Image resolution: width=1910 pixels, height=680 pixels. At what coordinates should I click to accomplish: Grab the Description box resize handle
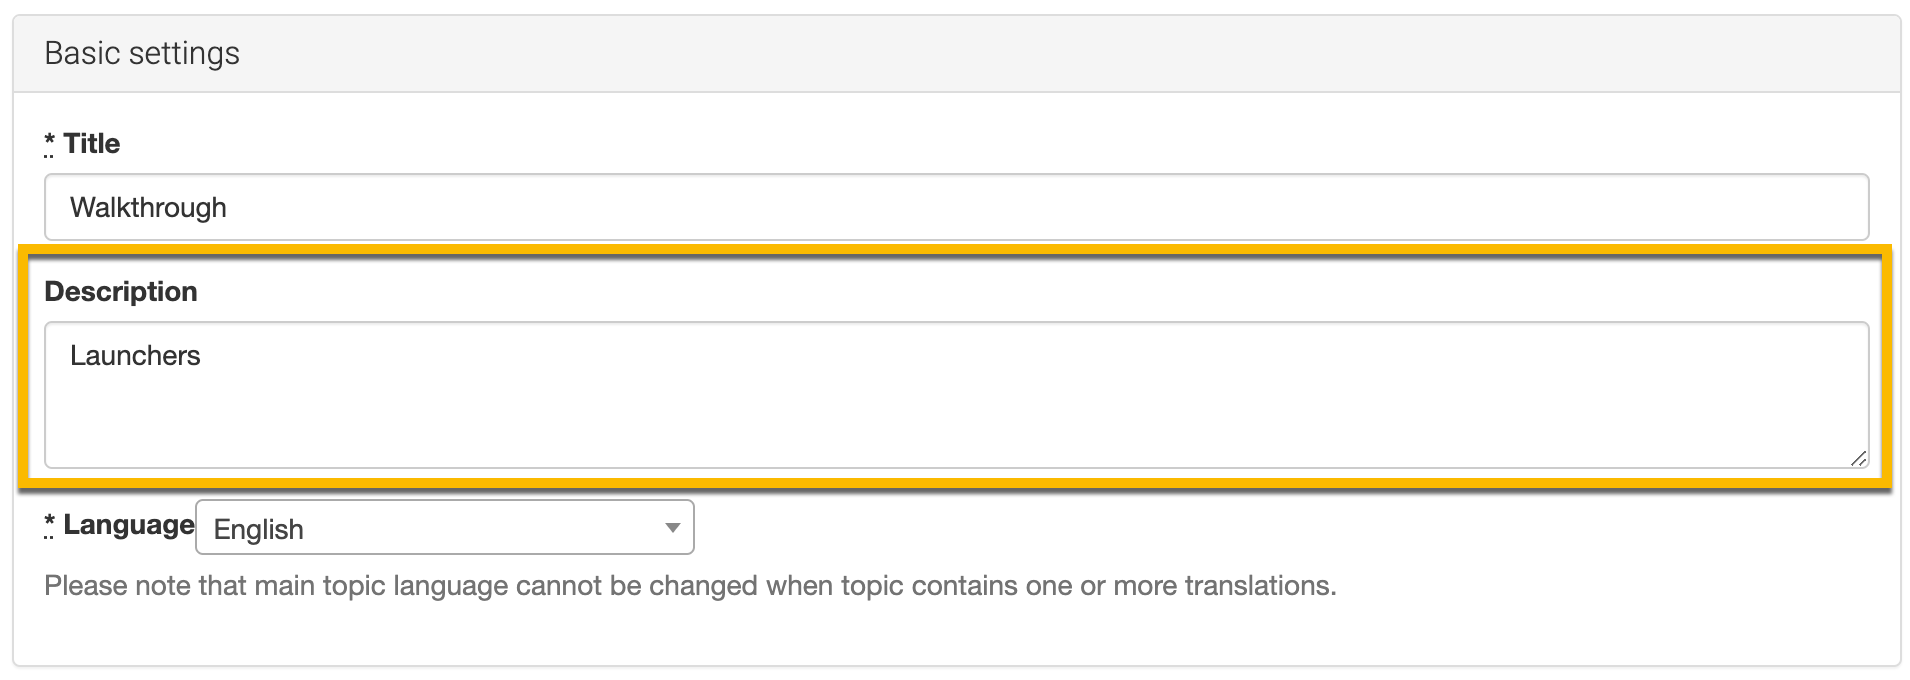point(1857,458)
